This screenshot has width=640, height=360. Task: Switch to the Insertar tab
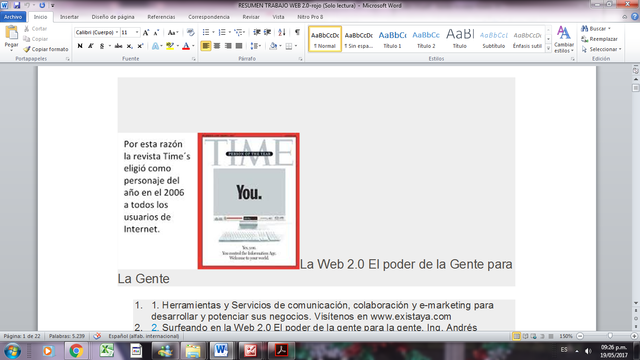click(69, 17)
